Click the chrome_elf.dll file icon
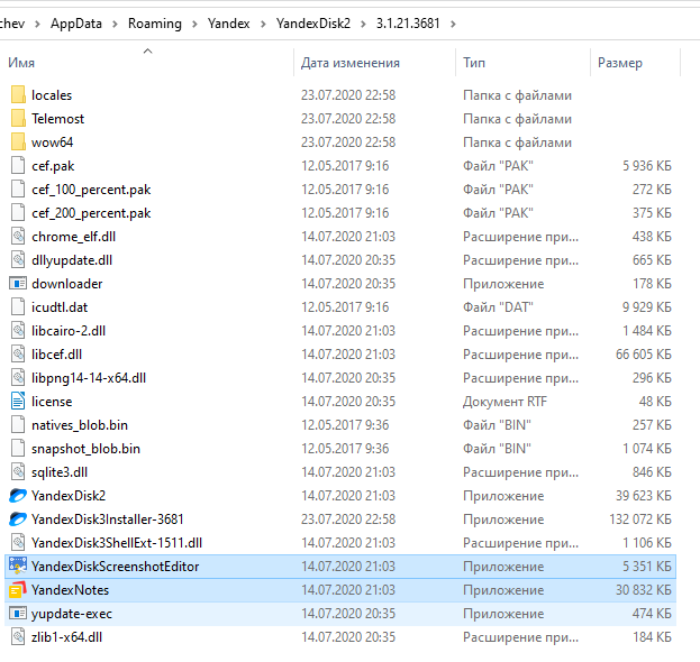 [x=18, y=237]
